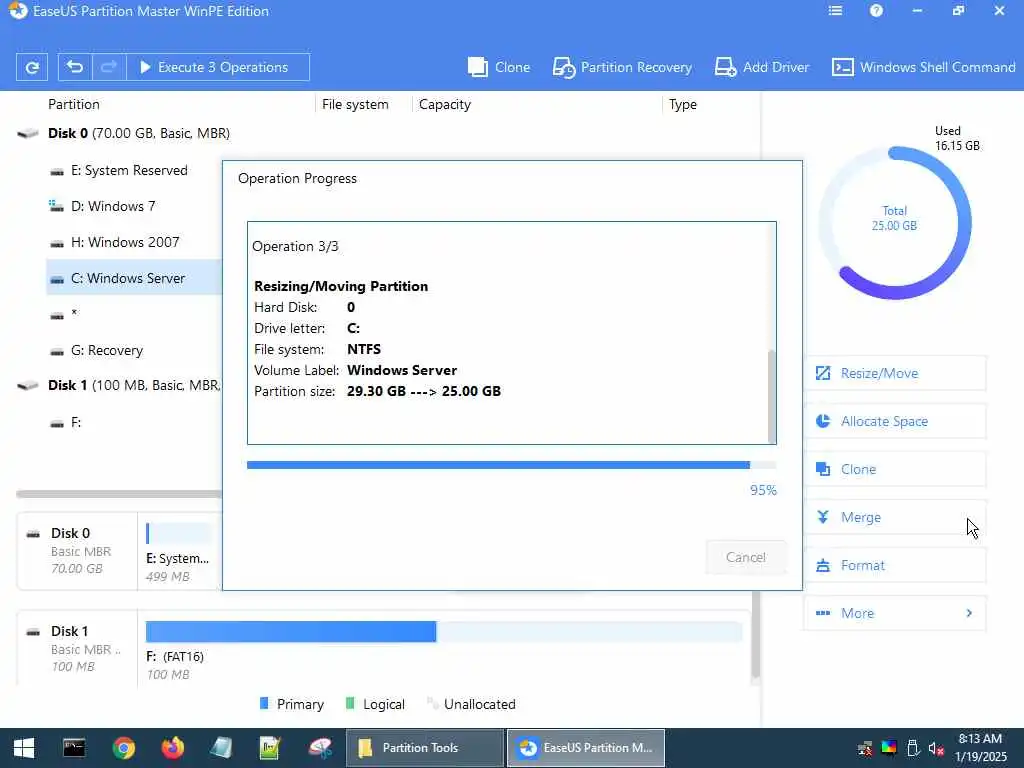The width and height of the screenshot is (1024, 768).
Task: Select E: System 499 MB block in disk map
Action: pyautogui.click(x=178, y=551)
